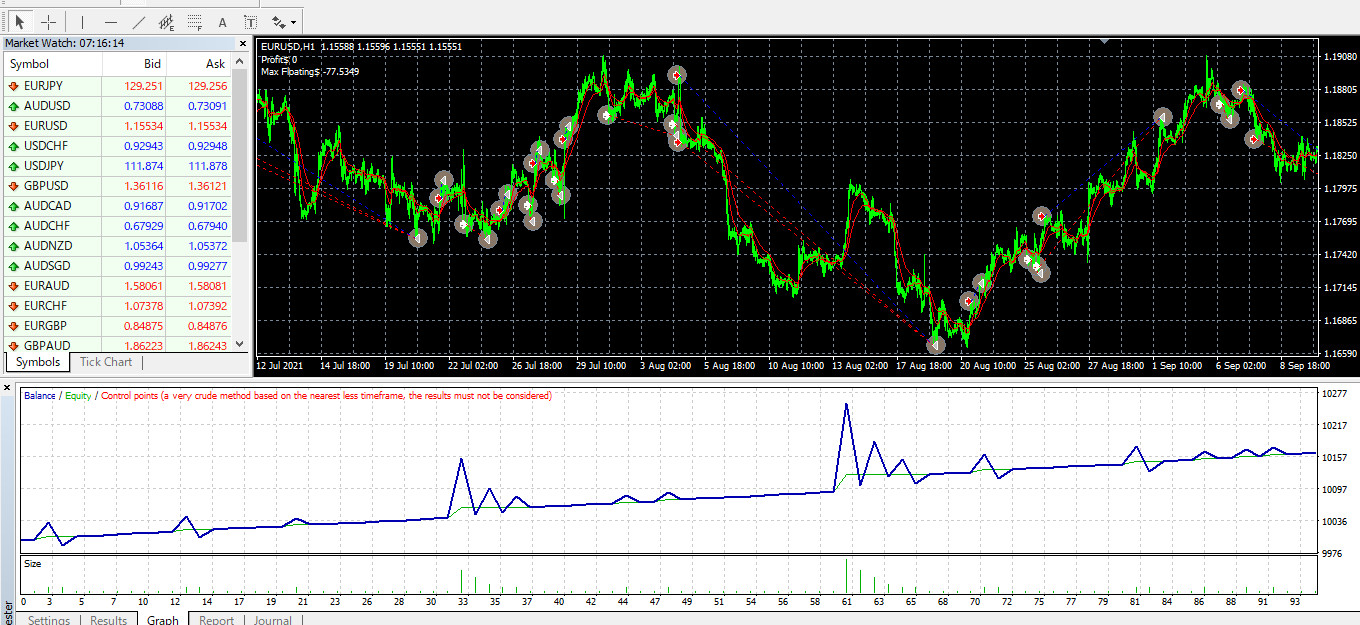Select the EURUSD symbol row

tap(117, 126)
